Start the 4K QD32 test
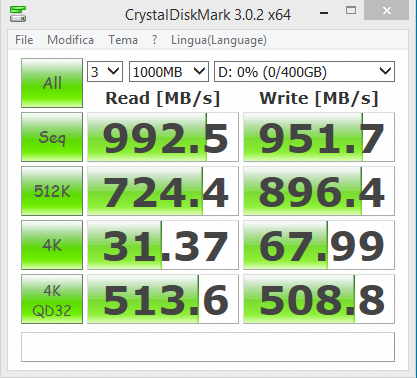 click(52, 299)
